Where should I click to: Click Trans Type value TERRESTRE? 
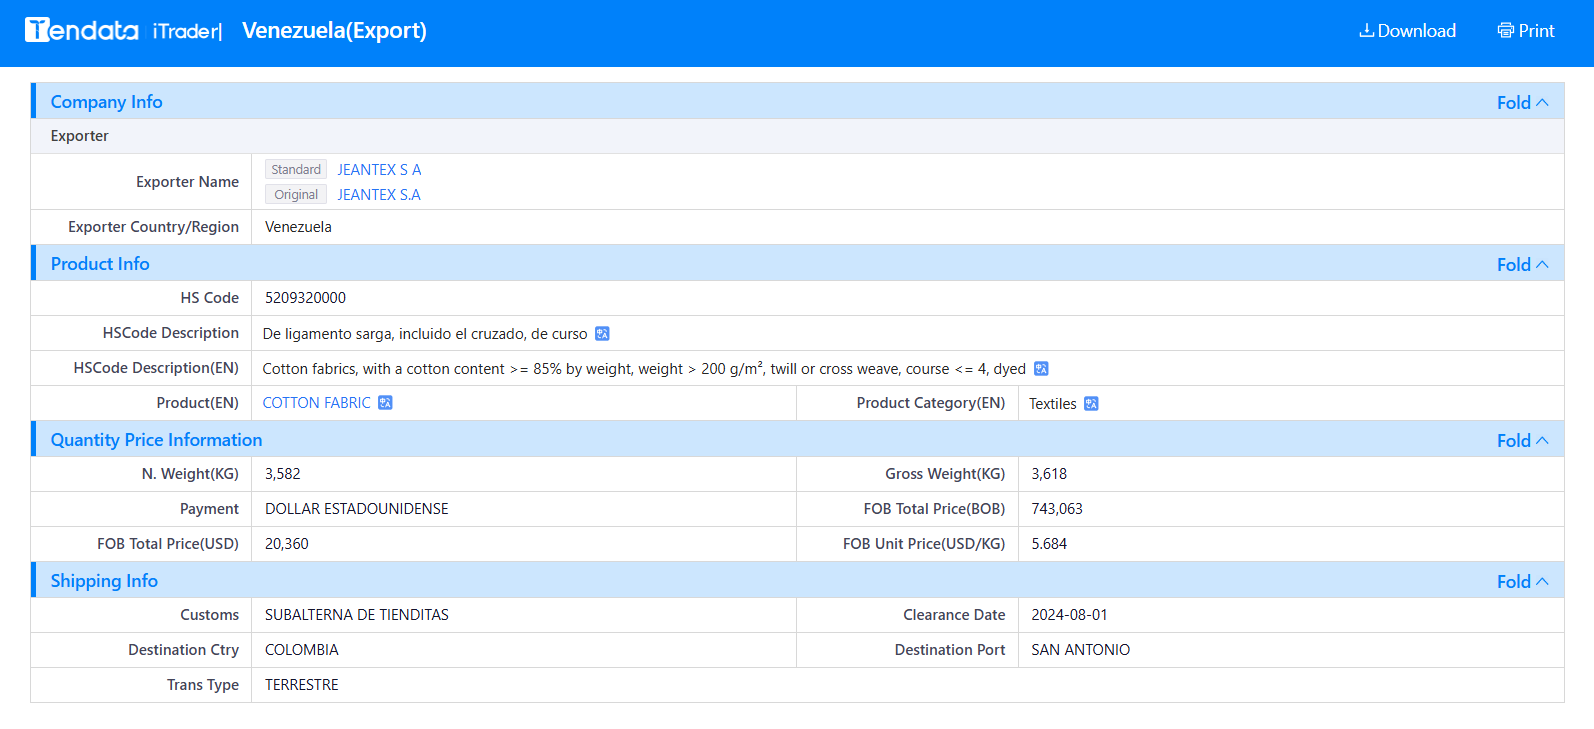click(x=301, y=685)
